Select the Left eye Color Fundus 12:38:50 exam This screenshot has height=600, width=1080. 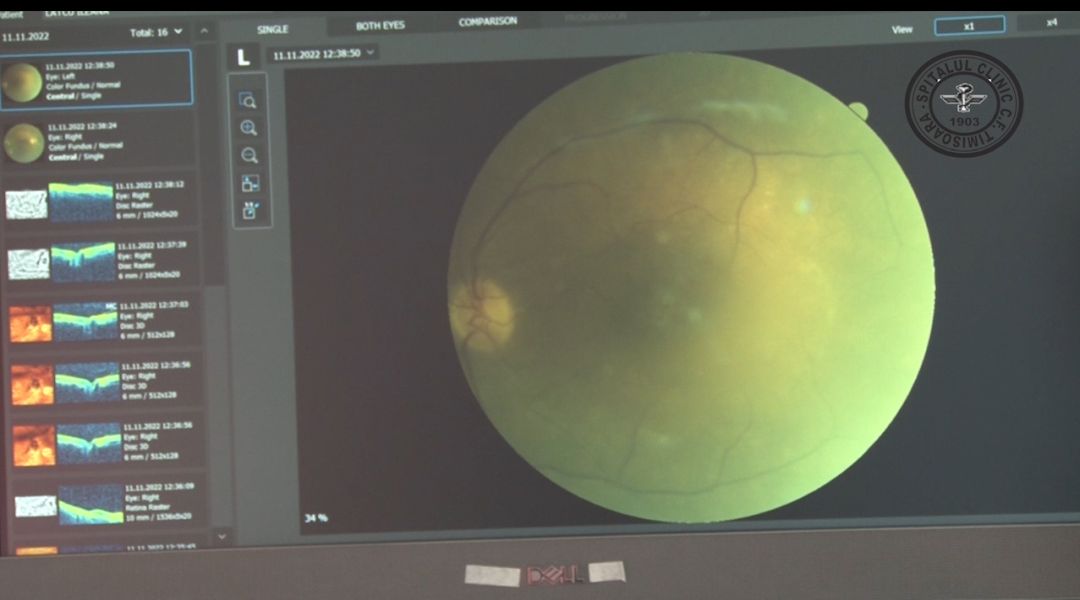(96, 80)
